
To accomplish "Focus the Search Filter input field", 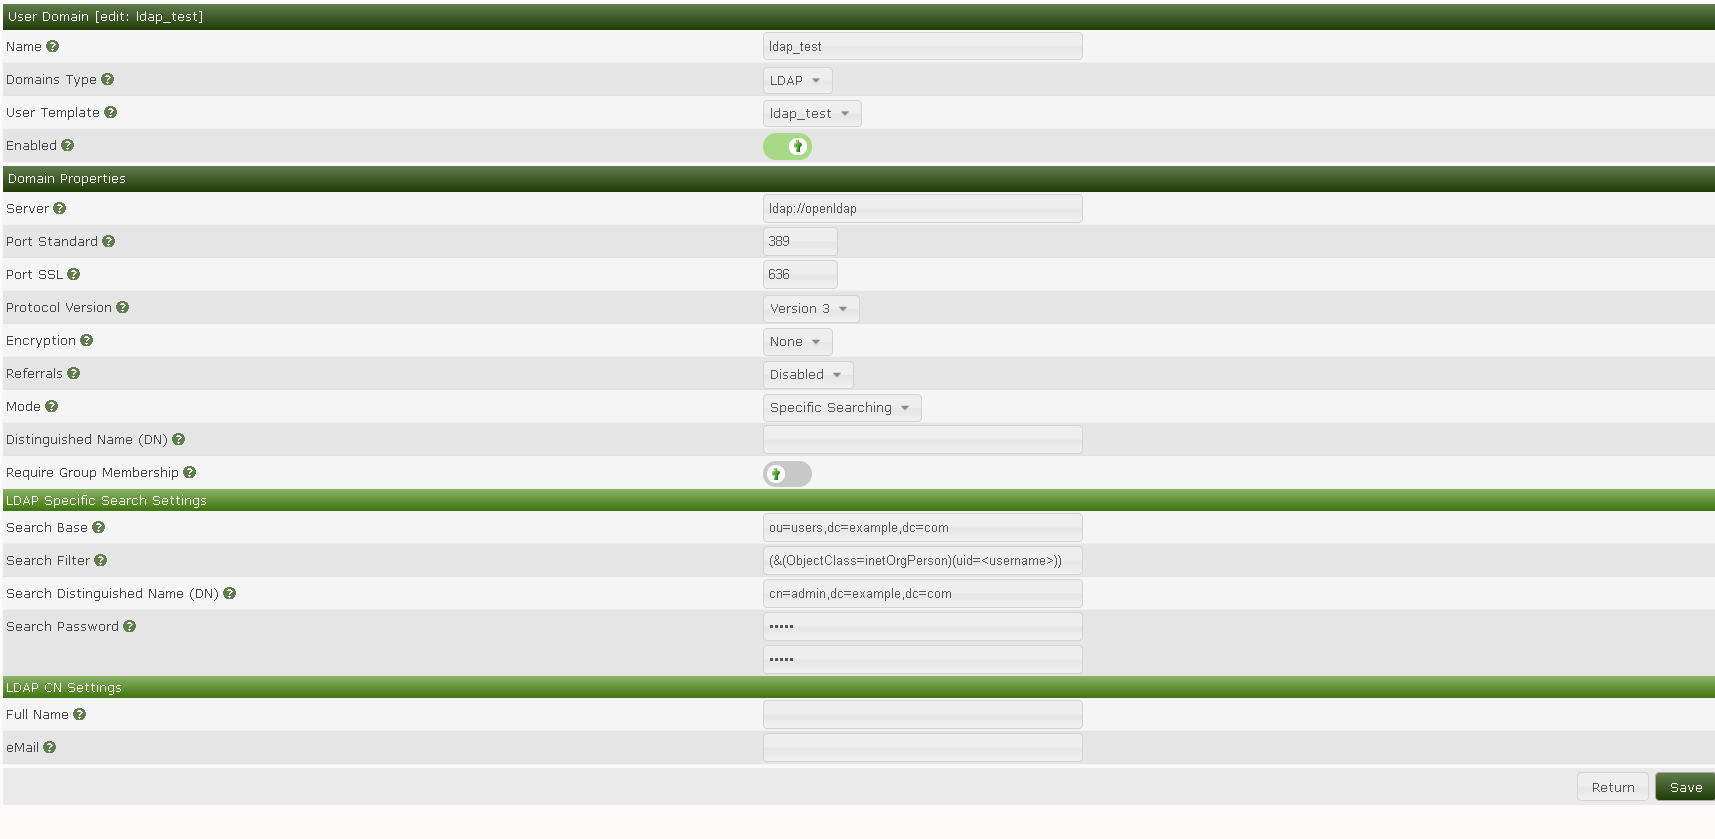I will [x=922, y=560].
